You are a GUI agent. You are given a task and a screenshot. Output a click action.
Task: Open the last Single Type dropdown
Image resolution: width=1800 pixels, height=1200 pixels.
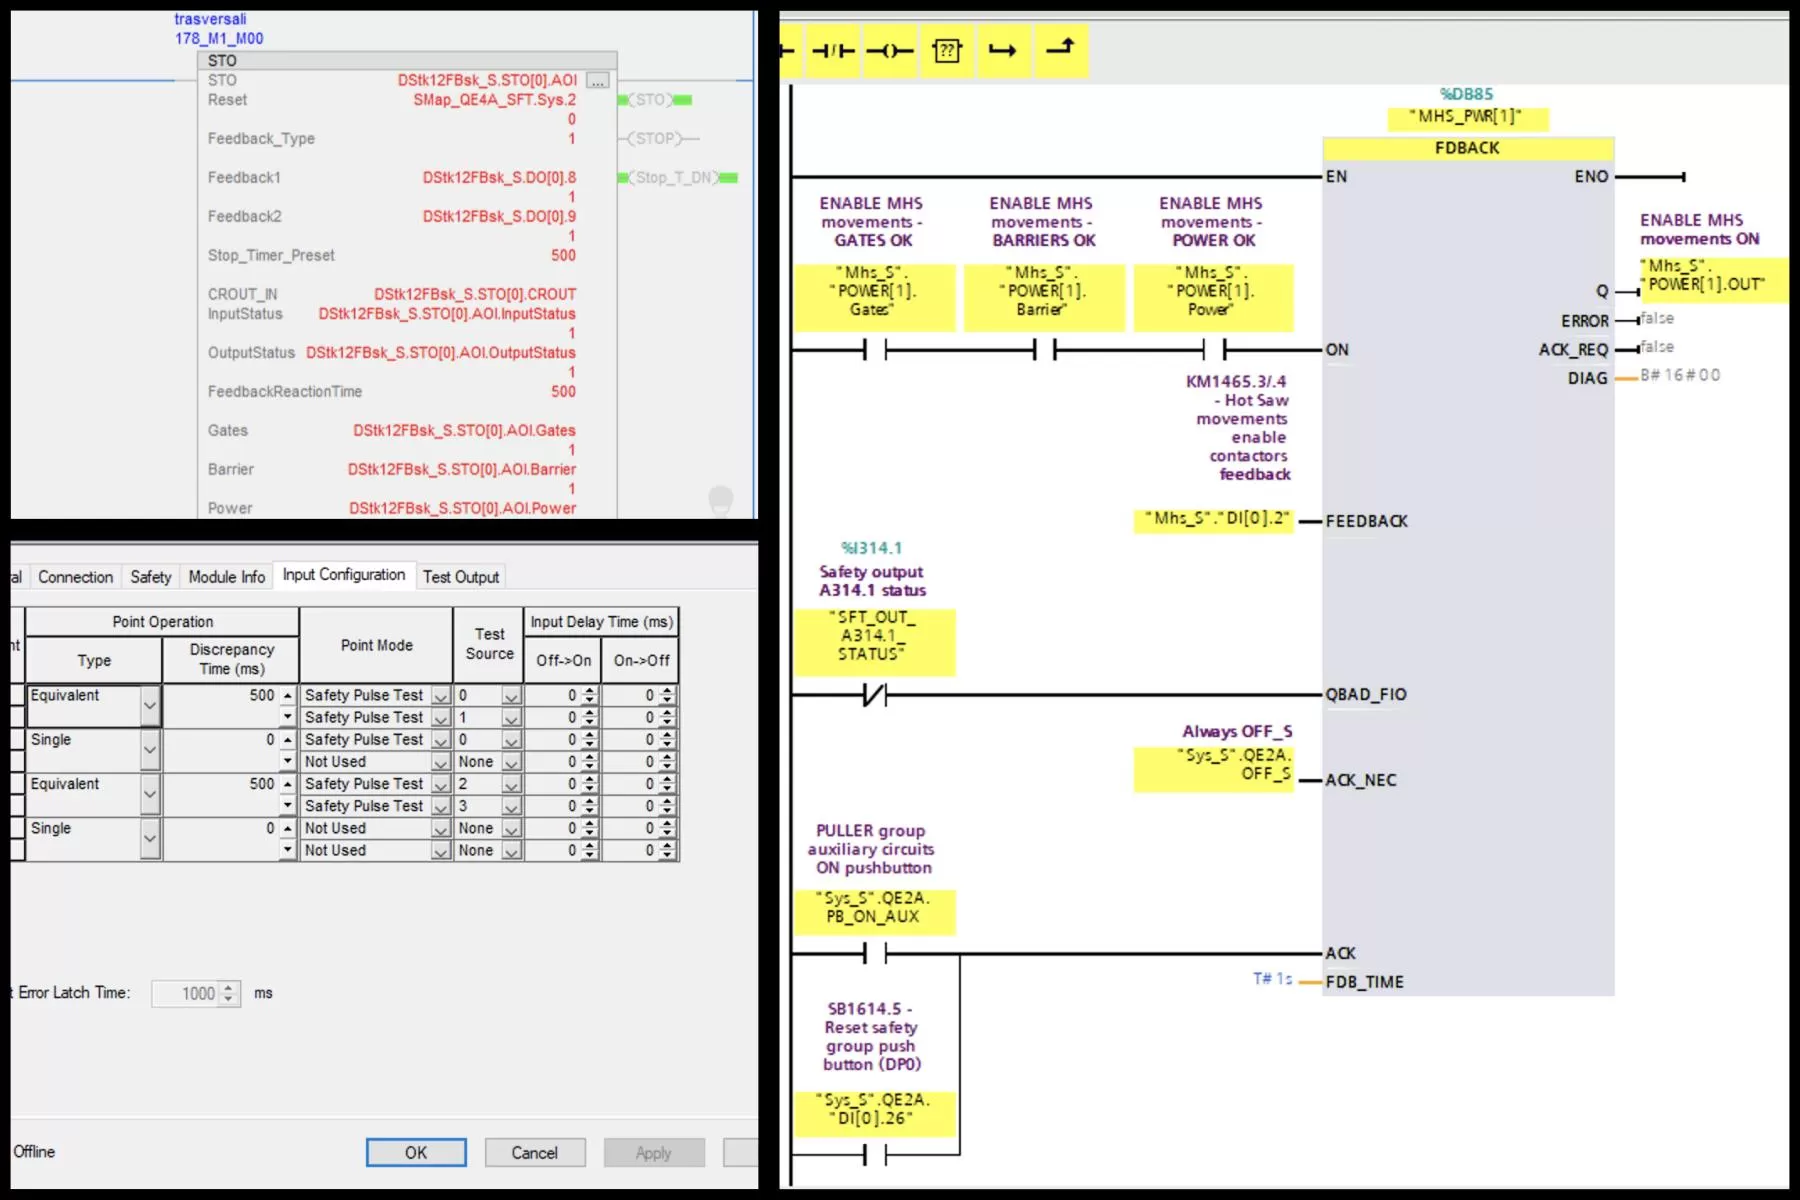point(150,839)
